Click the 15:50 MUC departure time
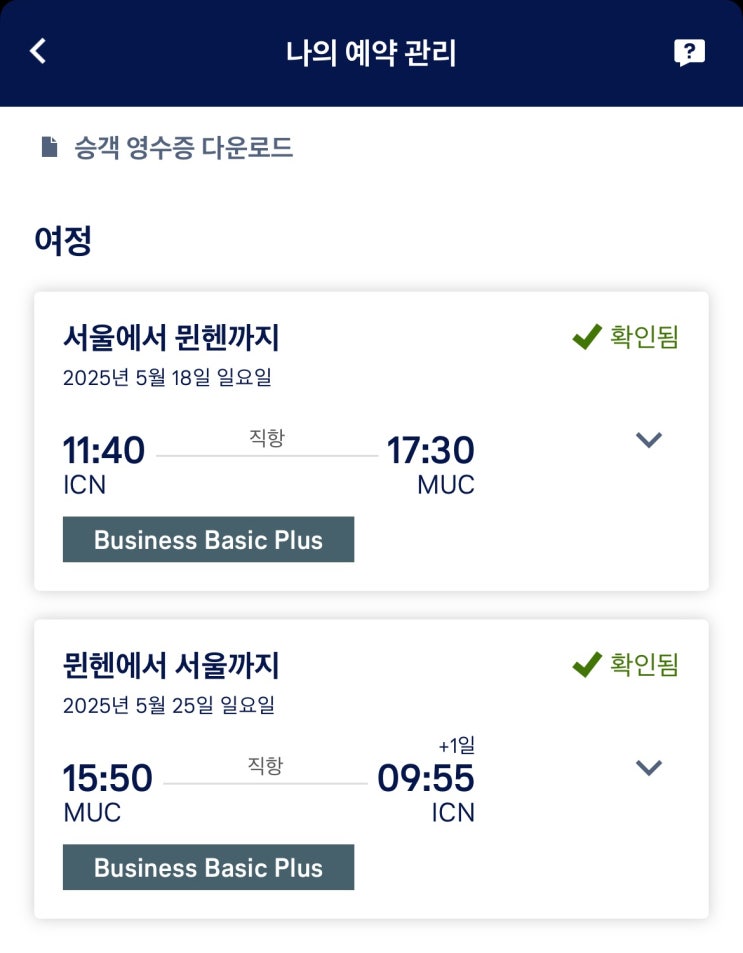 click(108, 778)
